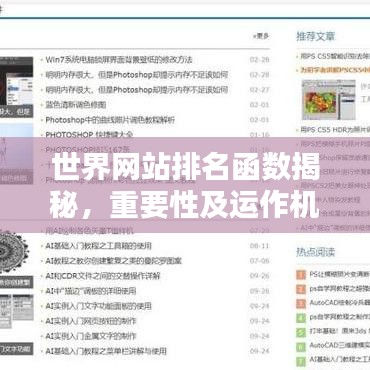Open Photoshop中的曲线照片调色教程解析 link
Viewport: 370px width, 370px height.
(110, 120)
